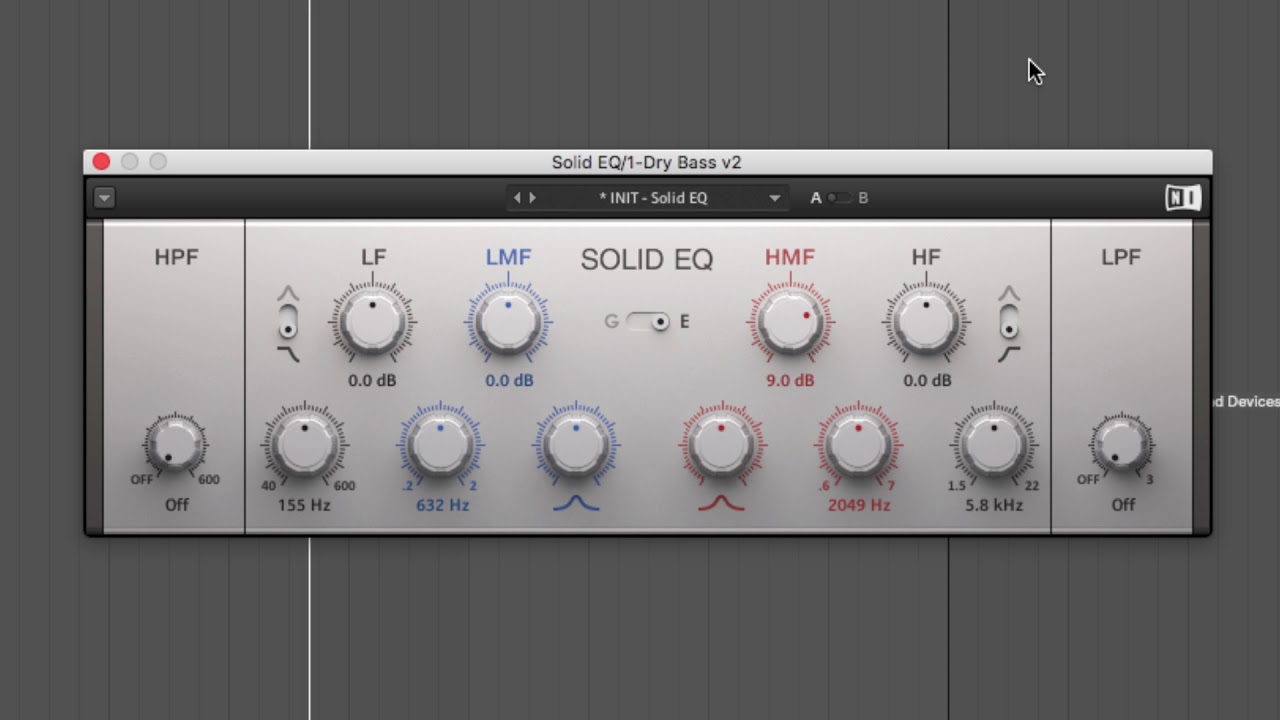Image resolution: width=1280 pixels, height=720 pixels.
Task: Click the red HMF bell curve icon
Action: (722, 503)
